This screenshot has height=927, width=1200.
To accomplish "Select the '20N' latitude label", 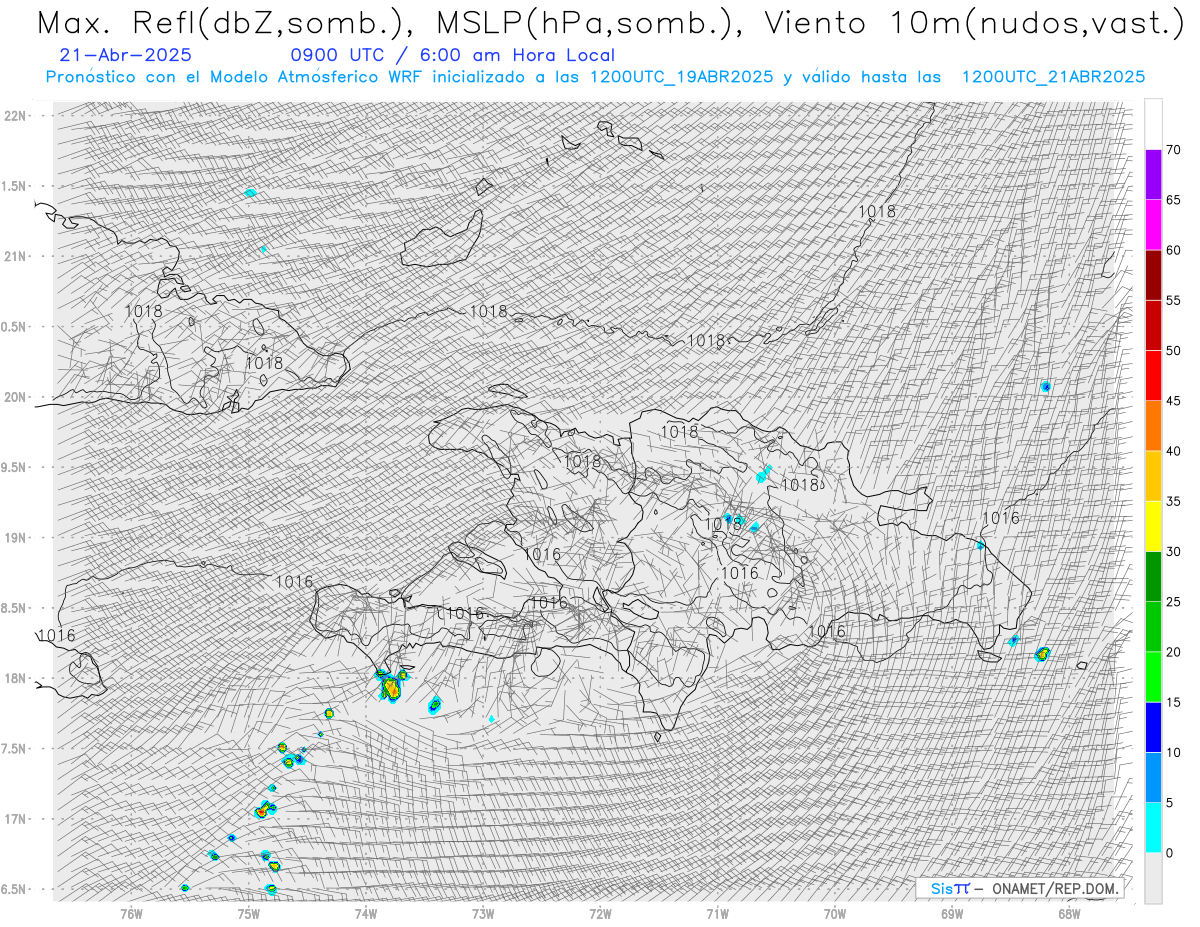I will click(x=14, y=397).
